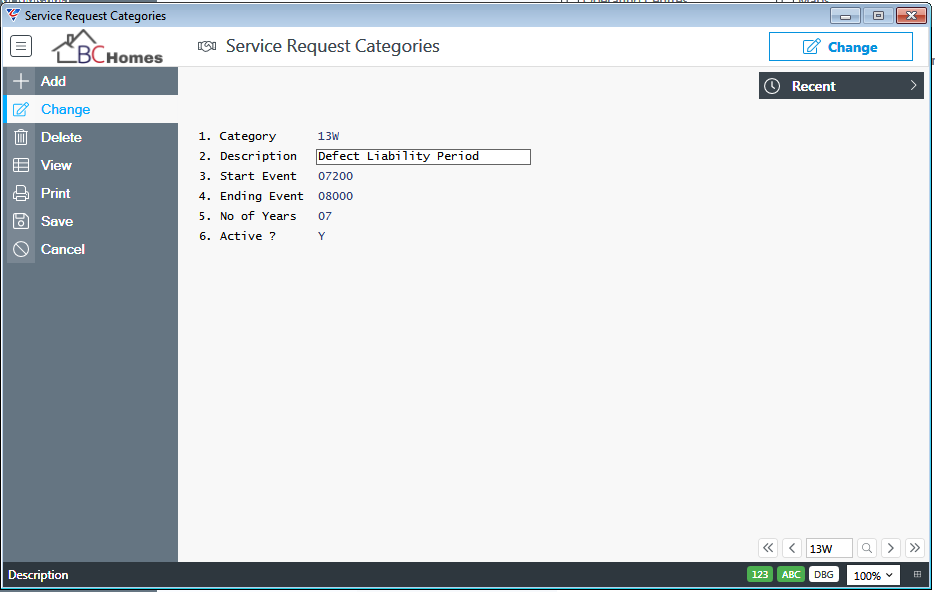
Task: Click the floppy disk icon beside Save
Action: [21, 221]
